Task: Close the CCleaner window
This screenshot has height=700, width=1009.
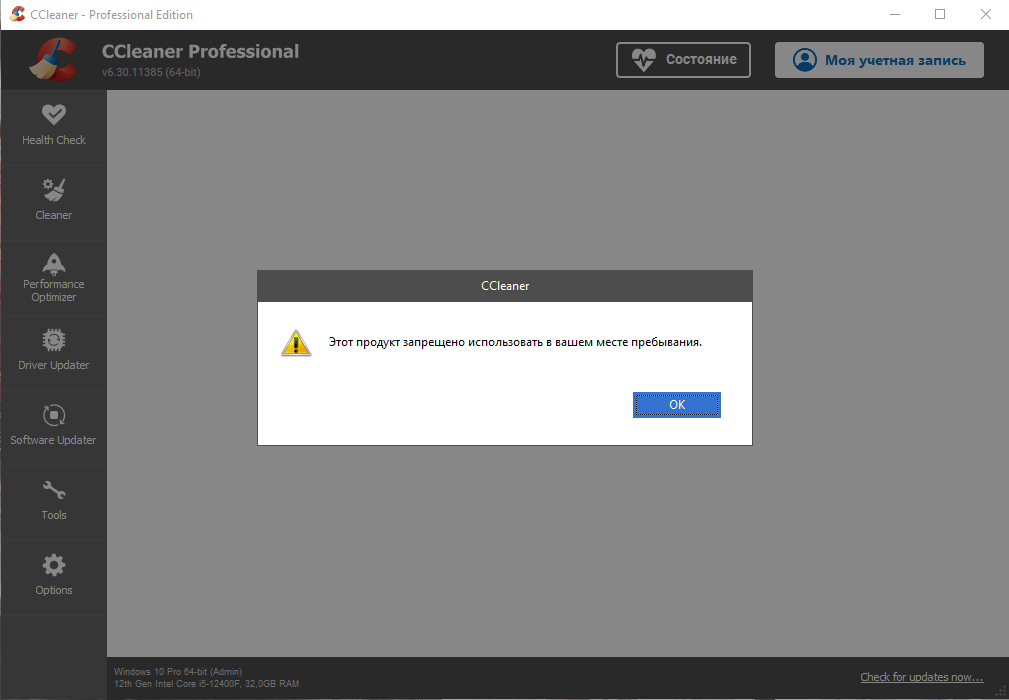Action: point(985,14)
